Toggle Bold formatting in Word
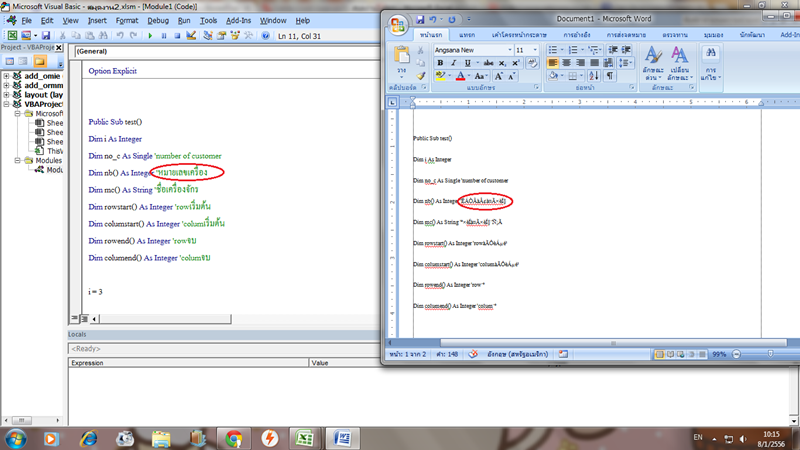This screenshot has height=450, width=800. pos(440,63)
